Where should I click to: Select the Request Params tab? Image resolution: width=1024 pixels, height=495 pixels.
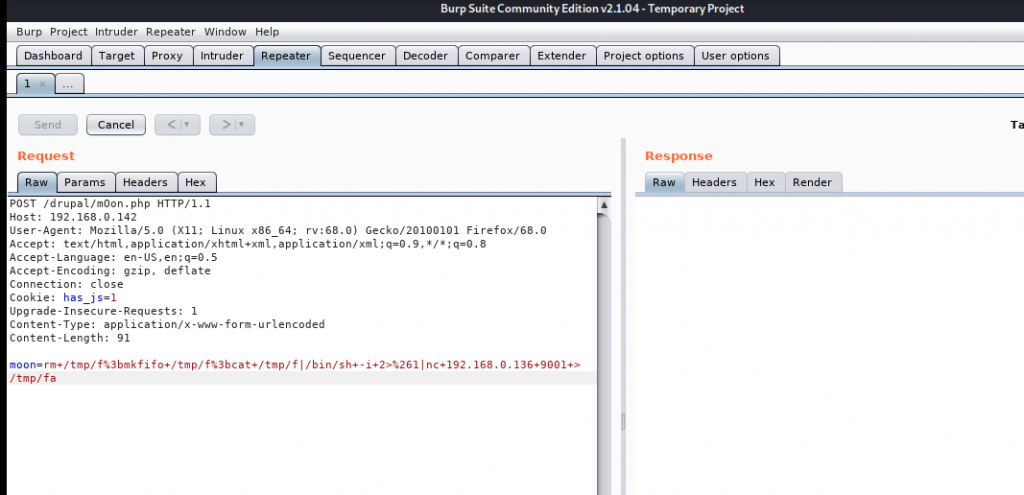(86, 182)
